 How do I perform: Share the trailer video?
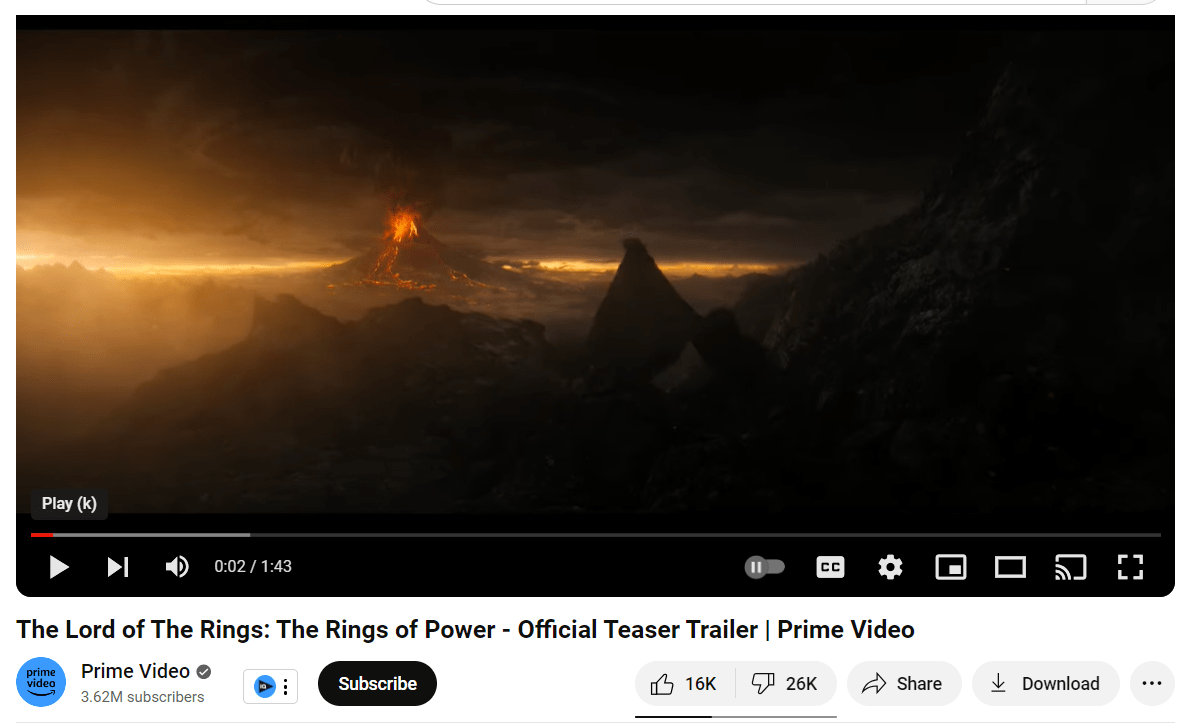[x=904, y=684]
